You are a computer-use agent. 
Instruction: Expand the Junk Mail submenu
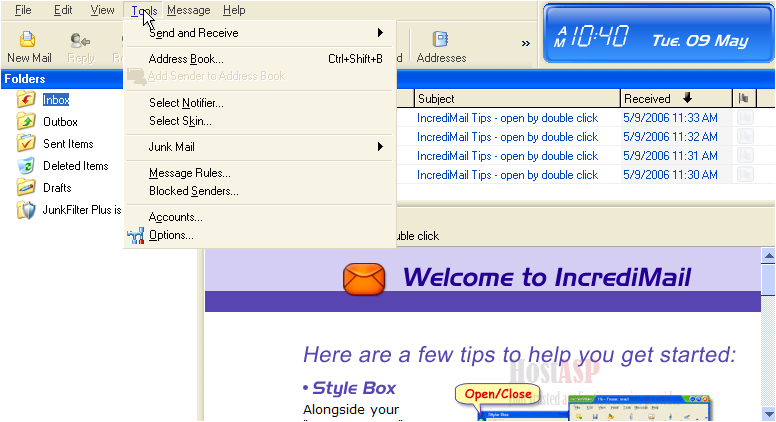(x=380, y=146)
